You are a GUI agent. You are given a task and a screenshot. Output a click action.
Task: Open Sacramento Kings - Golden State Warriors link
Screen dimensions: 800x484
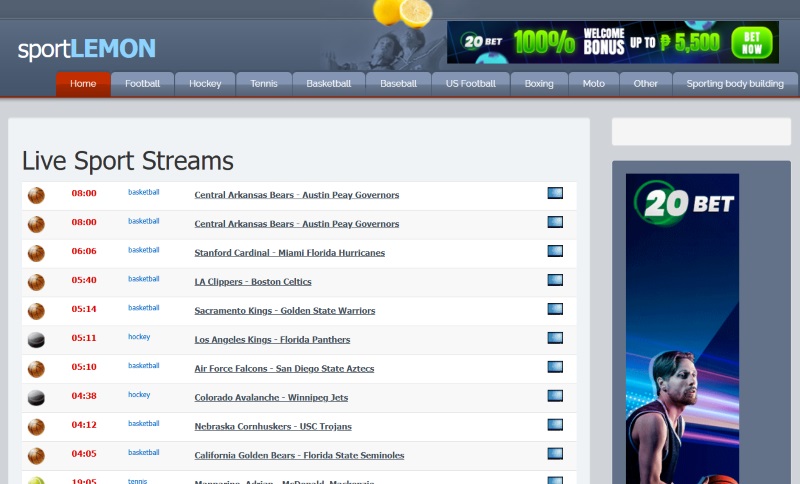[285, 311]
